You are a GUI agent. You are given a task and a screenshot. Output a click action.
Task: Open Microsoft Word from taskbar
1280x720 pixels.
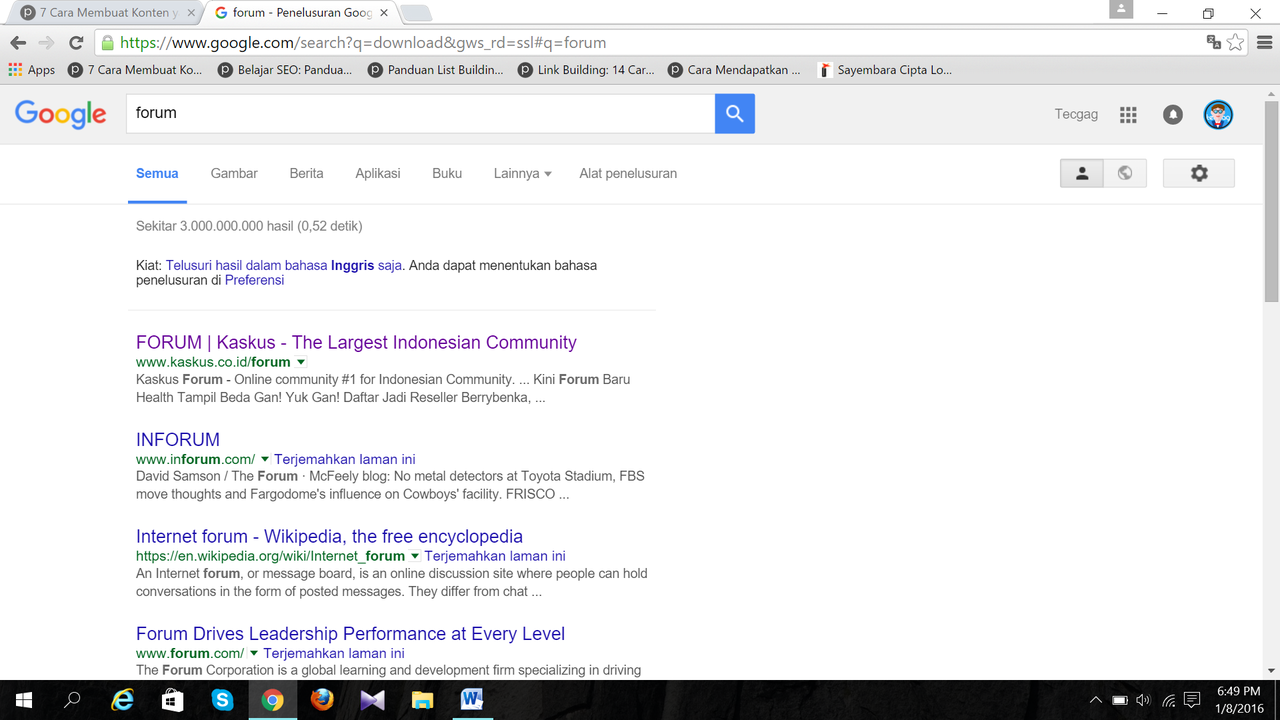click(472, 700)
